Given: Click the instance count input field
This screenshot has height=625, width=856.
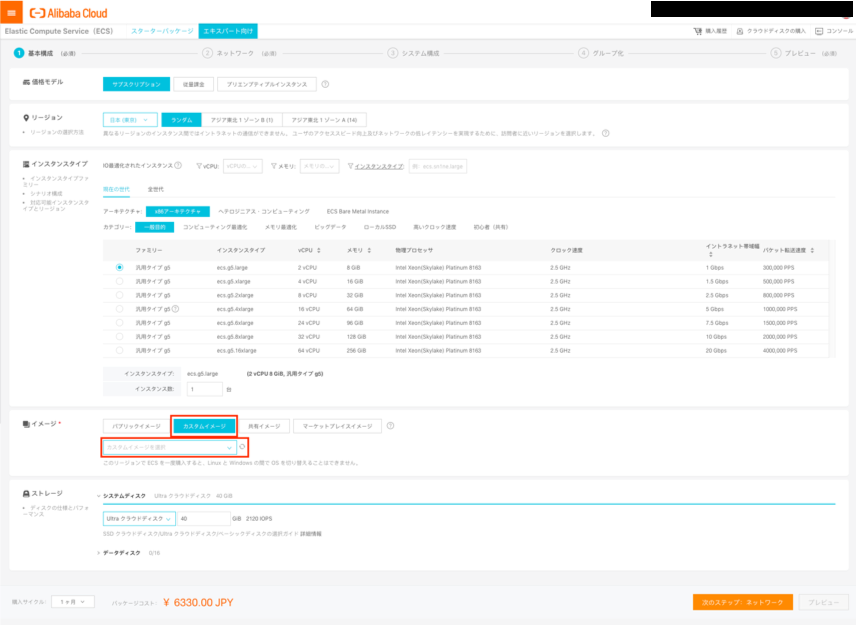Looking at the screenshot, I should [205, 389].
